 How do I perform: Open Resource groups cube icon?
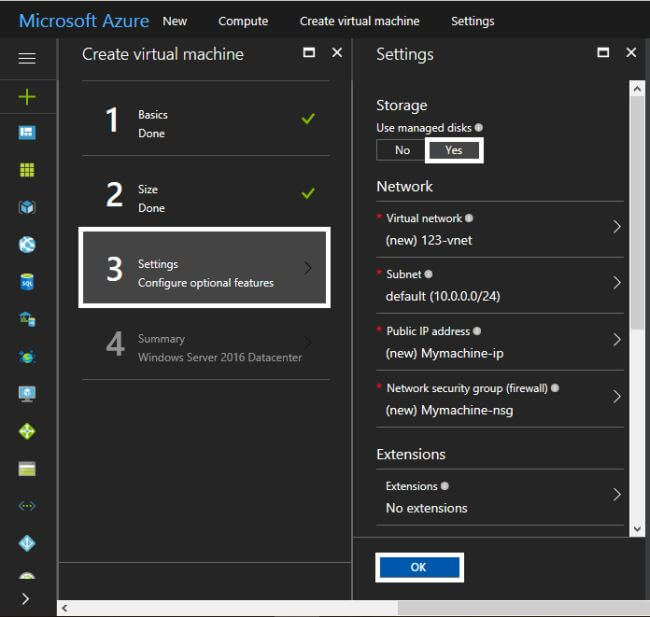coord(27,208)
